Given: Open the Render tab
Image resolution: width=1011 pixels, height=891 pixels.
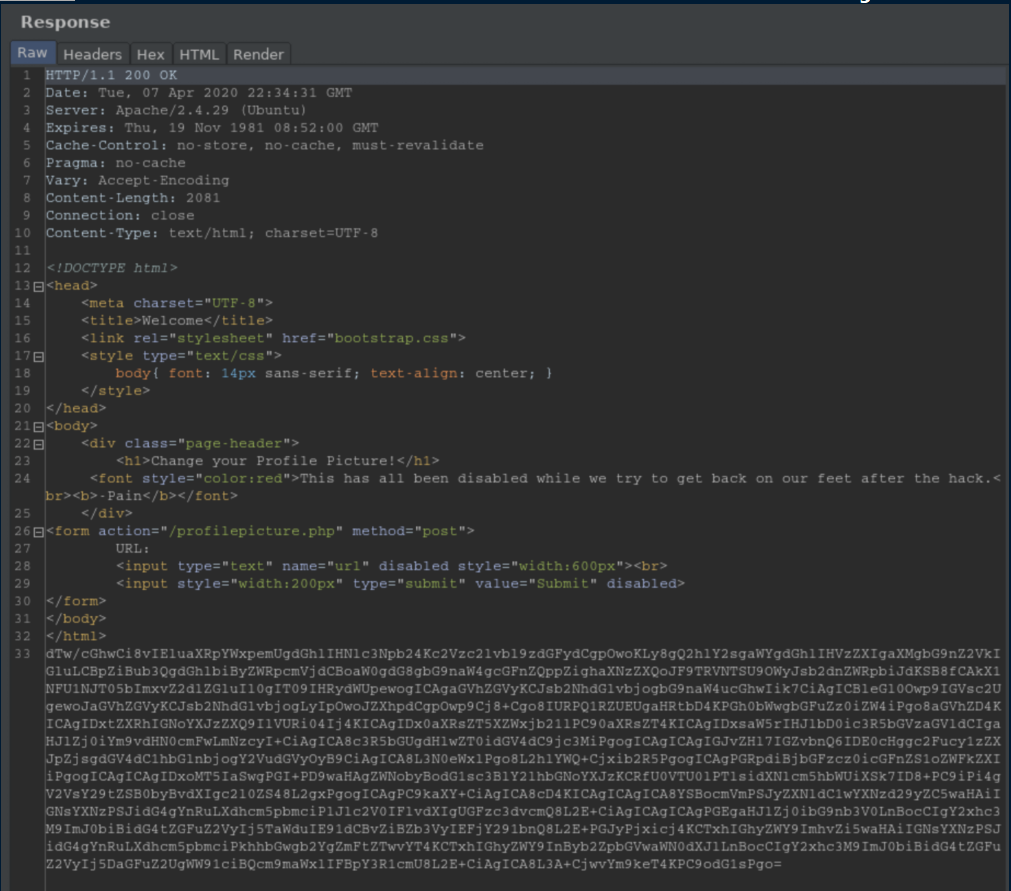Looking at the screenshot, I should click(x=258, y=54).
